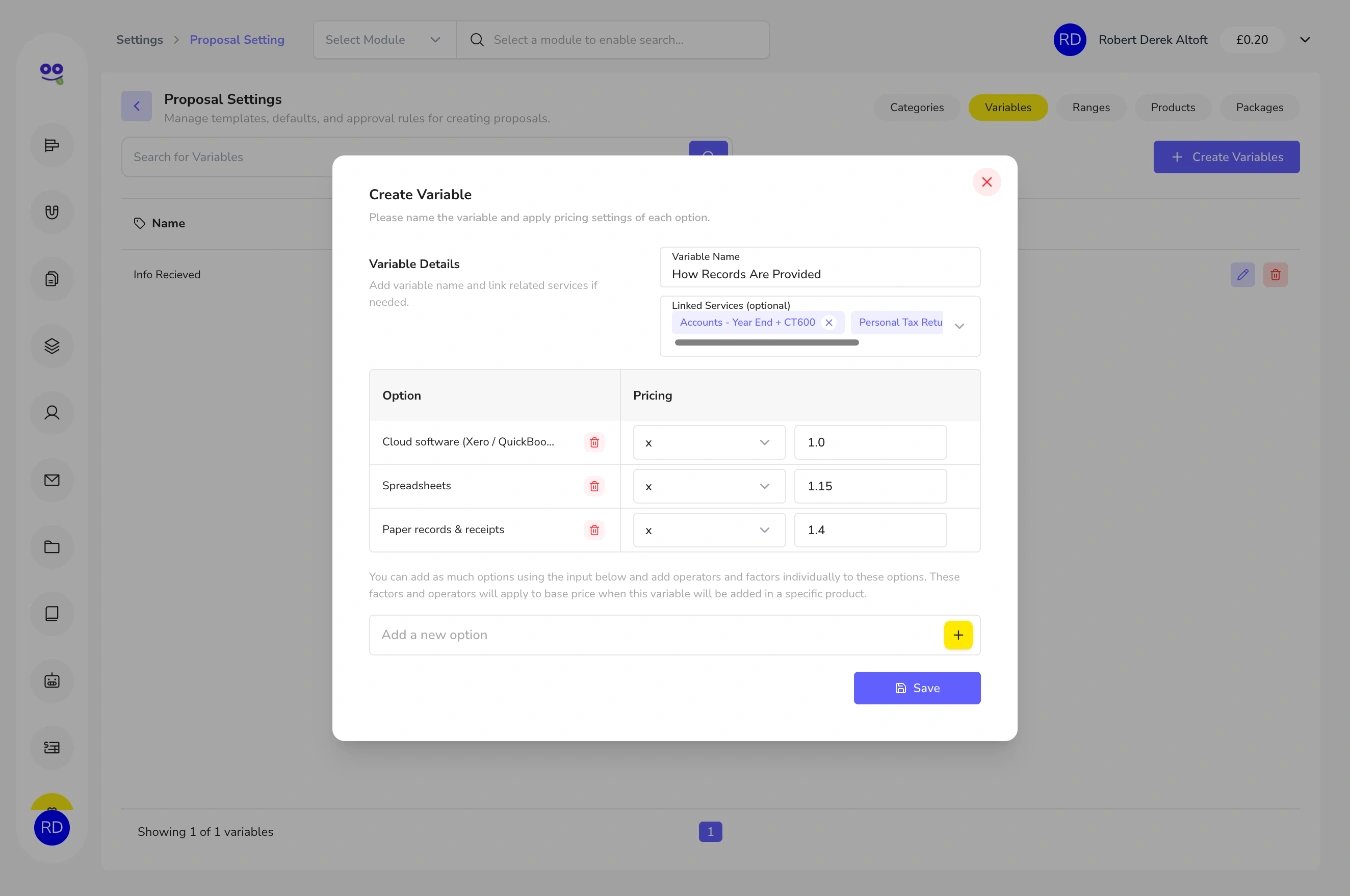Image resolution: width=1350 pixels, height=896 pixels.
Task: Edit the 1.4 factor for Paper records
Action: point(870,530)
